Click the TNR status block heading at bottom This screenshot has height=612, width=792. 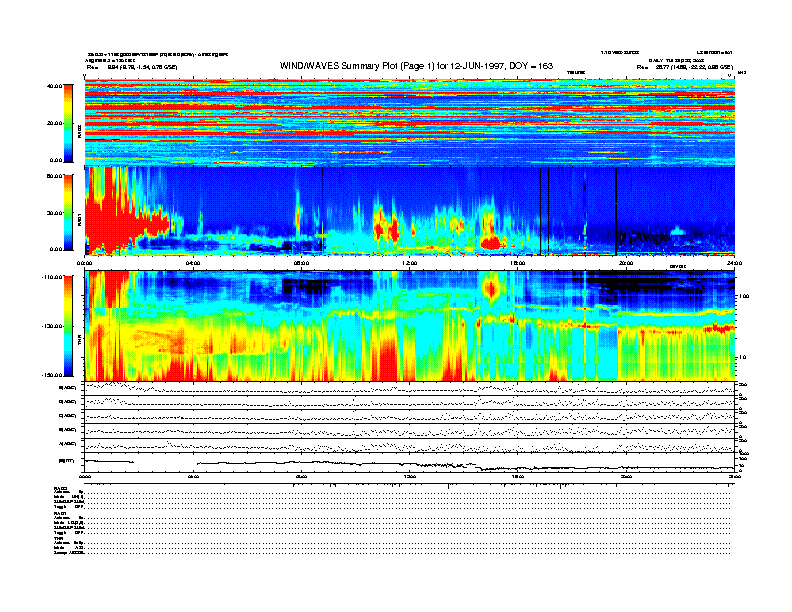[x=58, y=538]
